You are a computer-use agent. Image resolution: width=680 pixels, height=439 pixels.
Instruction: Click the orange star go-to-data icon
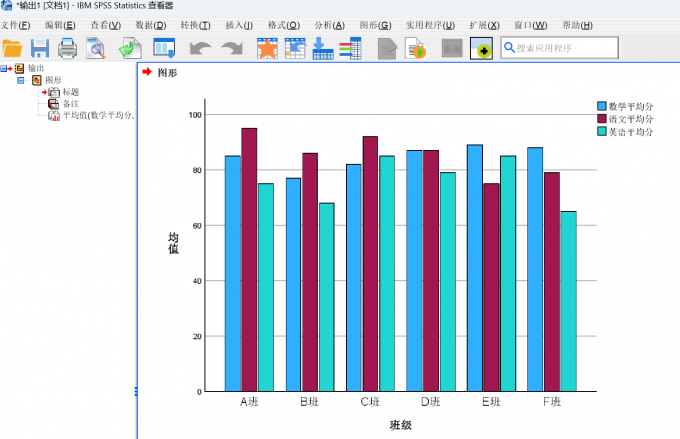(267, 48)
